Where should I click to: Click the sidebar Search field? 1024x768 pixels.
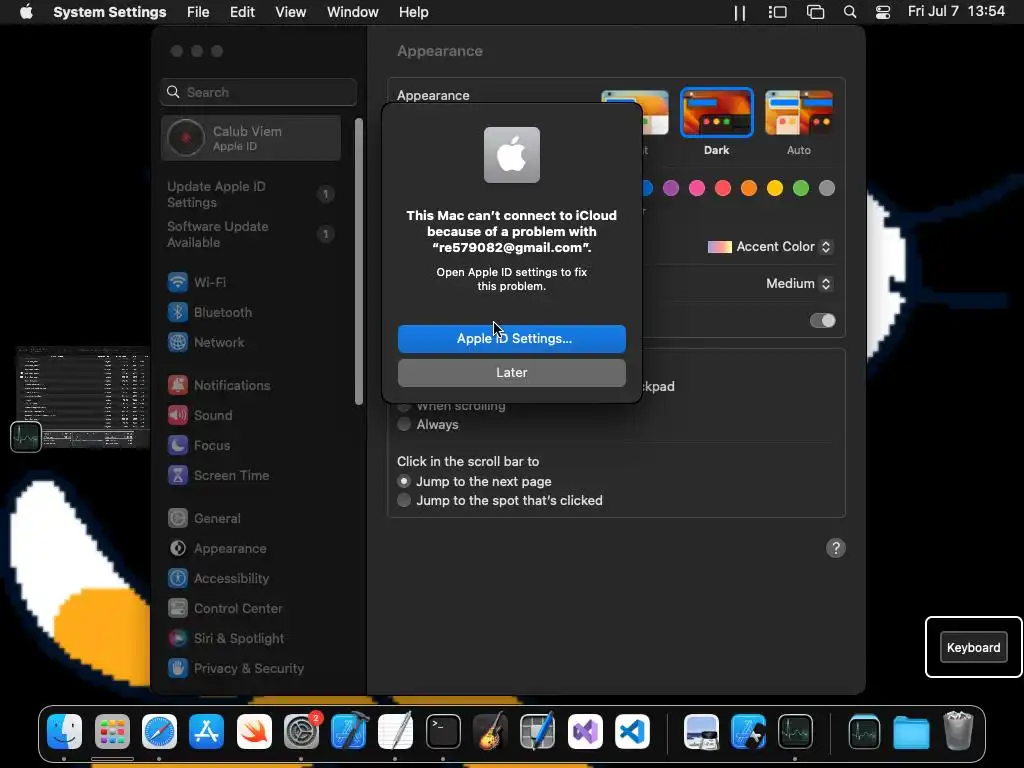click(x=259, y=92)
